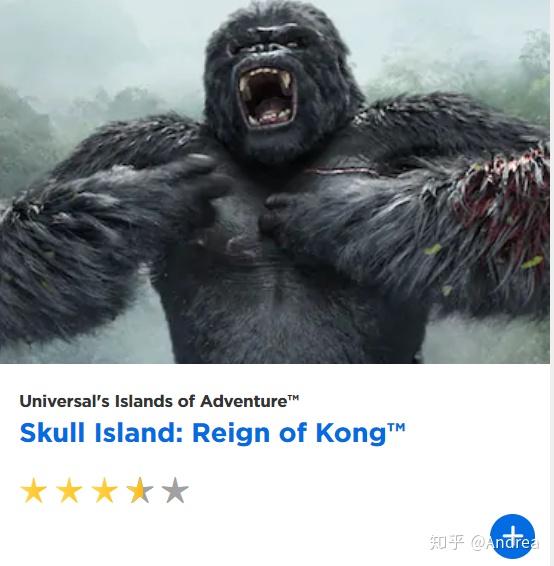This screenshot has width=554, height=566.
Task: Select the first gold rating star
Action: [x=34, y=490]
